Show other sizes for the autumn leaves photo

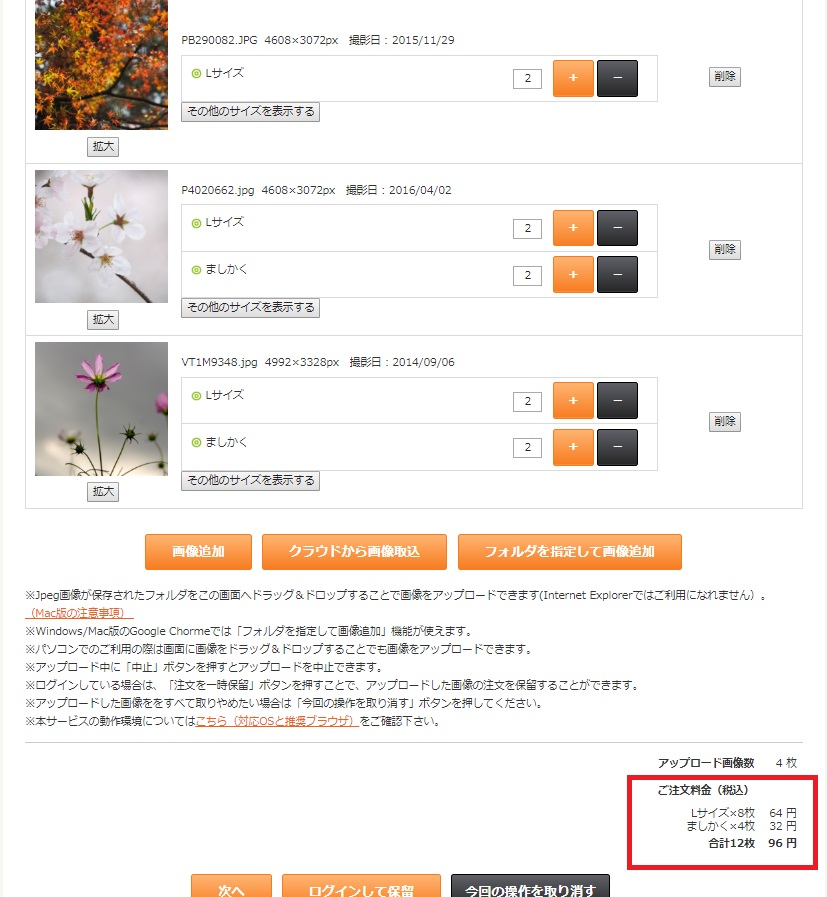(x=251, y=112)
